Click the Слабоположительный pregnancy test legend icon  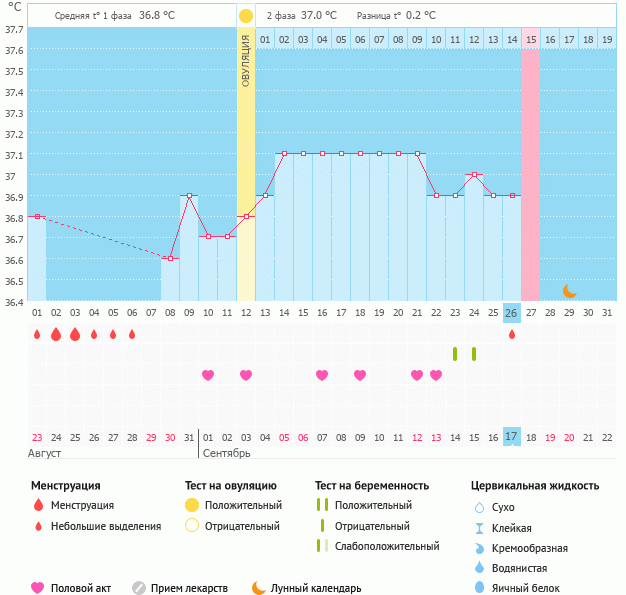[x=322, y=546]
